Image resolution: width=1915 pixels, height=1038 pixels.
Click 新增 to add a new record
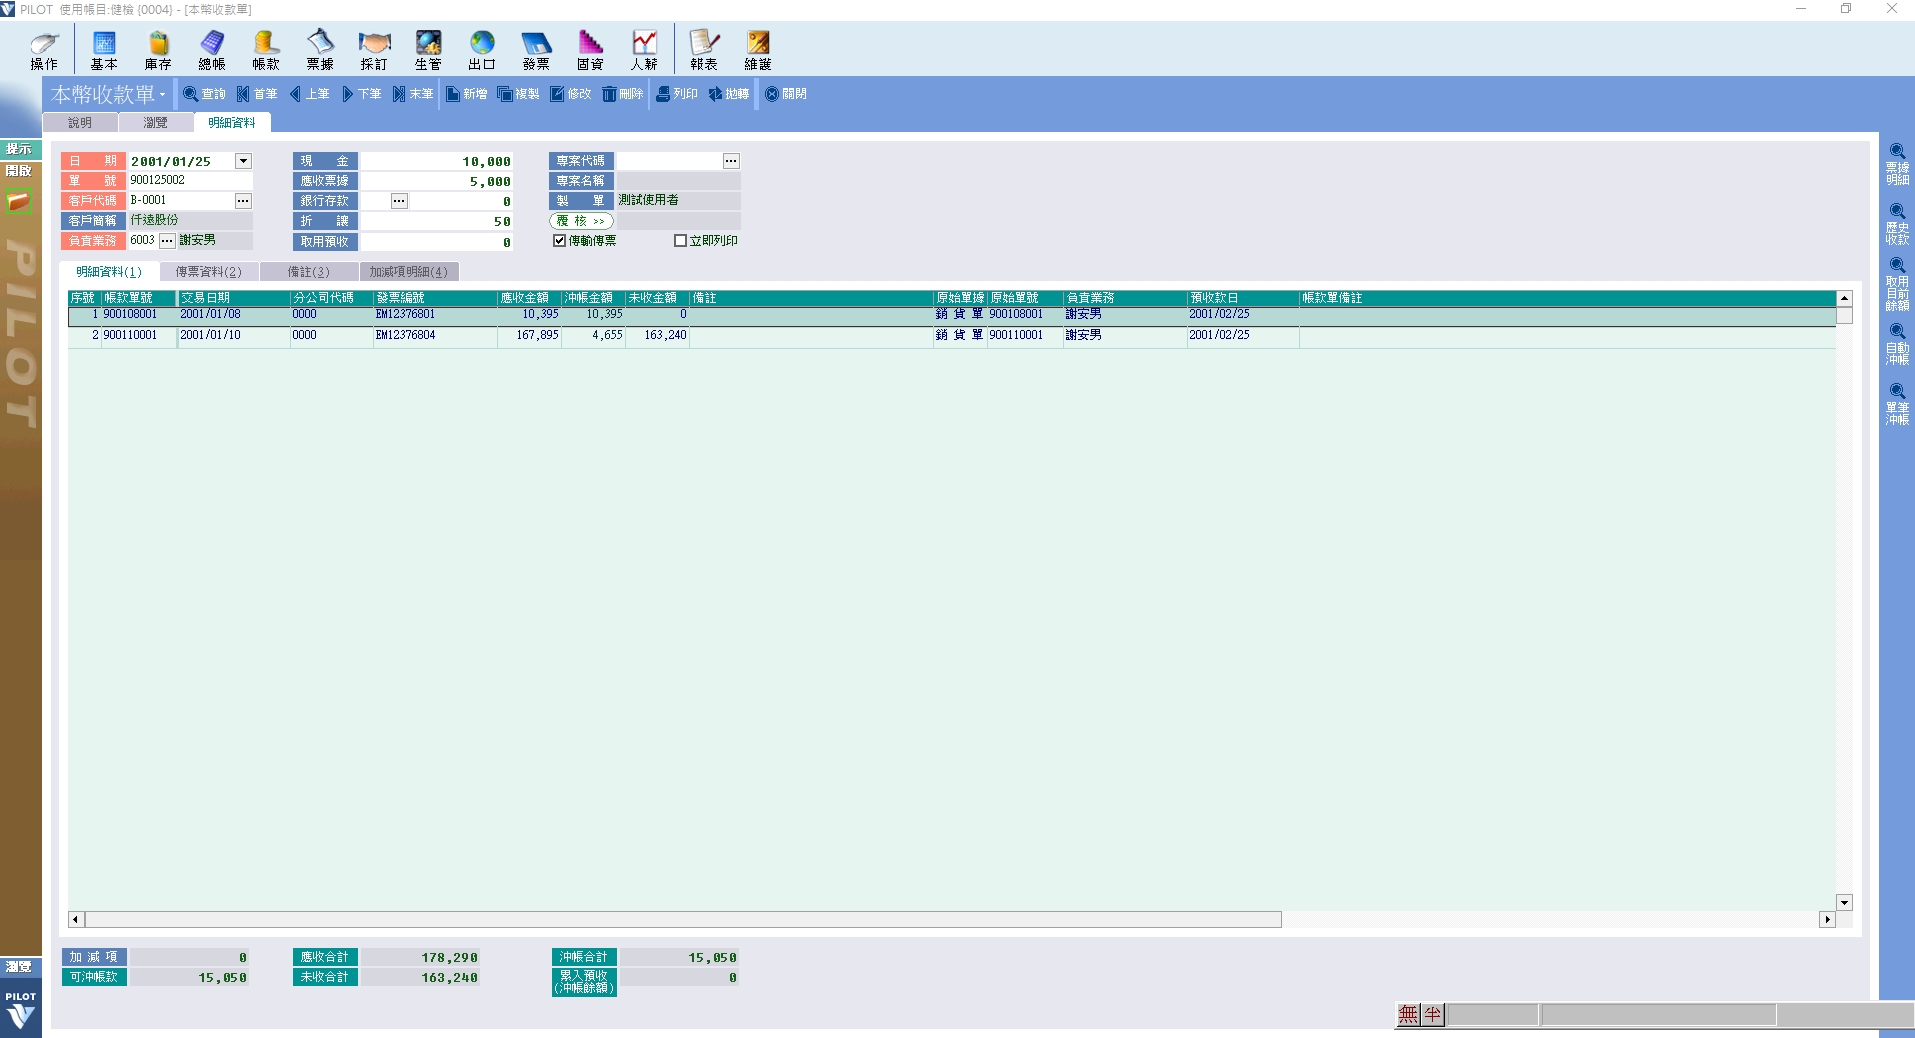pyautogui.click(x=466, y=94)
